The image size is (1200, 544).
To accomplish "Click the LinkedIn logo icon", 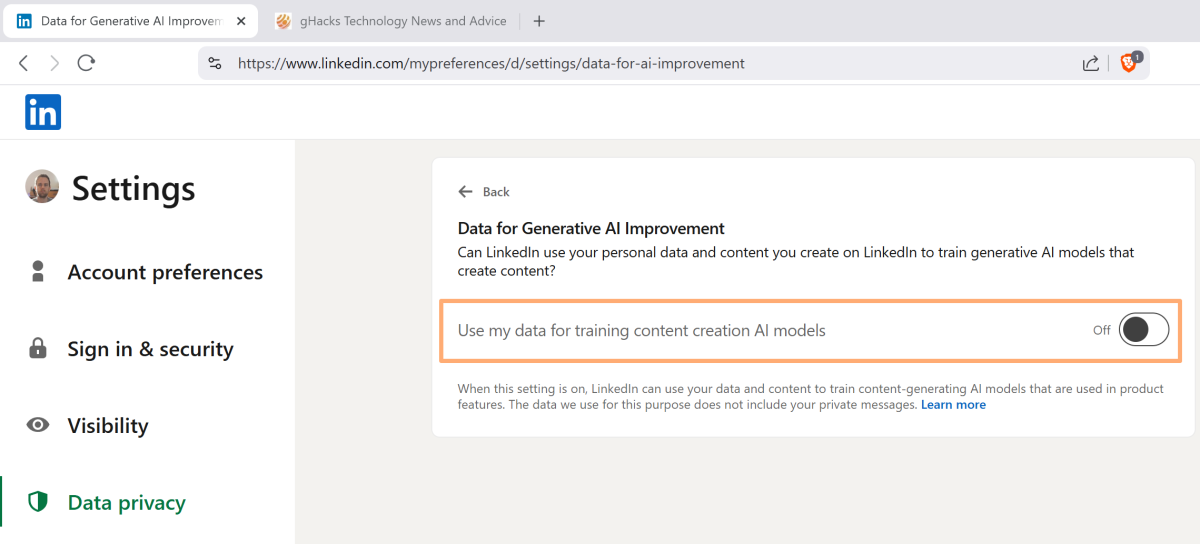I will (43, 112).
